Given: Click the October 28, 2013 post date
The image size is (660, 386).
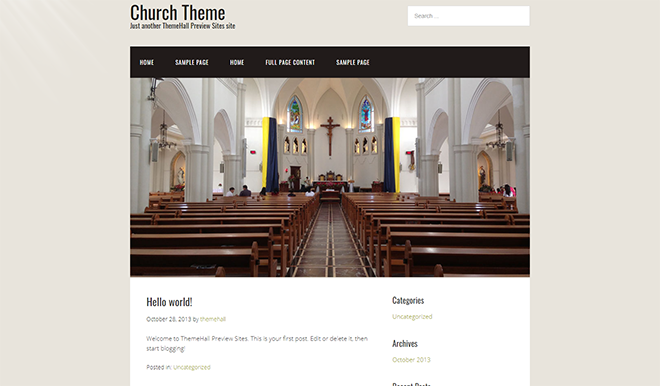Looking at the screenshot, I should (x=169, y=319).
